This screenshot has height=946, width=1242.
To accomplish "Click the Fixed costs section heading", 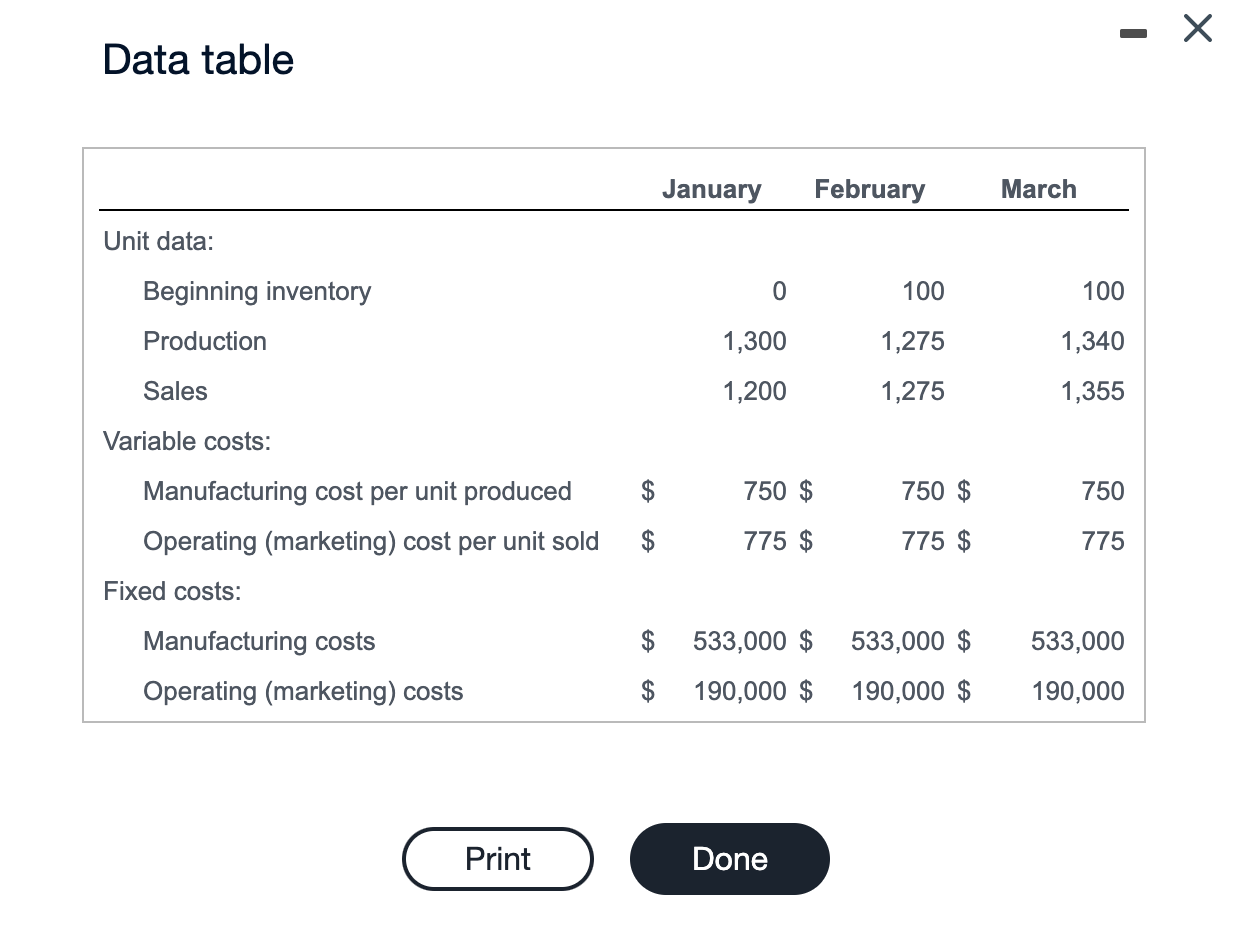I will (170, 591).
